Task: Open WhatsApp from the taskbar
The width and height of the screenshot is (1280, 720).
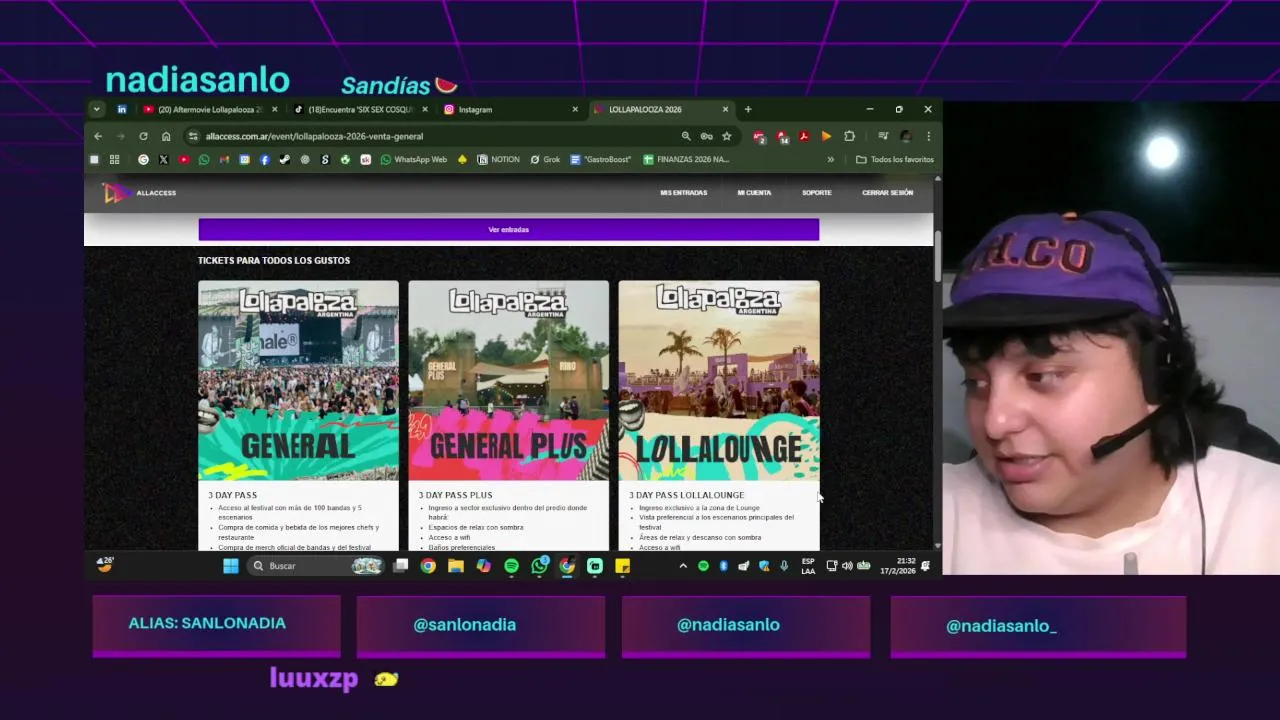Action: pyautogui.click(x=539, y=566)
